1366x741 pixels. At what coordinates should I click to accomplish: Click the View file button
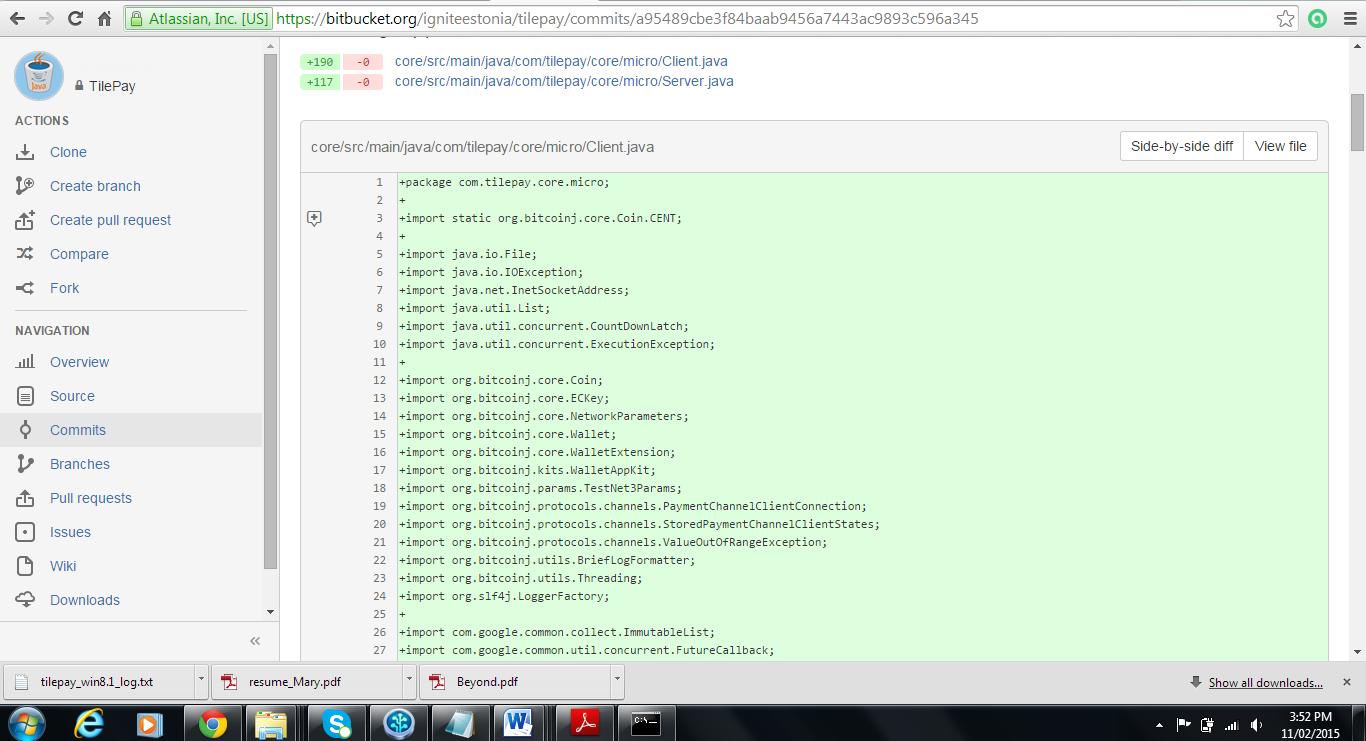pyautogui.click(x=1281, y=146)
